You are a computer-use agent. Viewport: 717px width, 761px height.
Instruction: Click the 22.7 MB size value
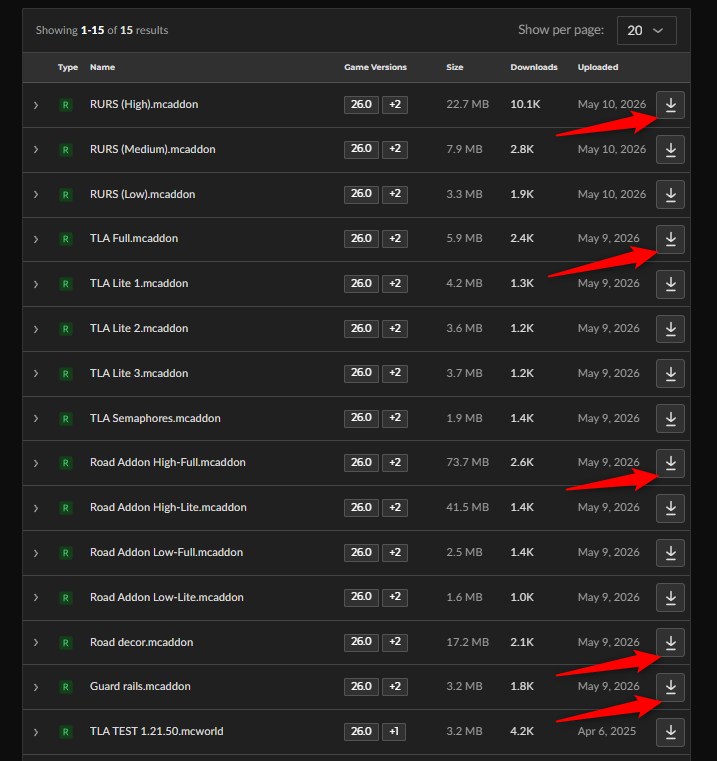[467, 104]
